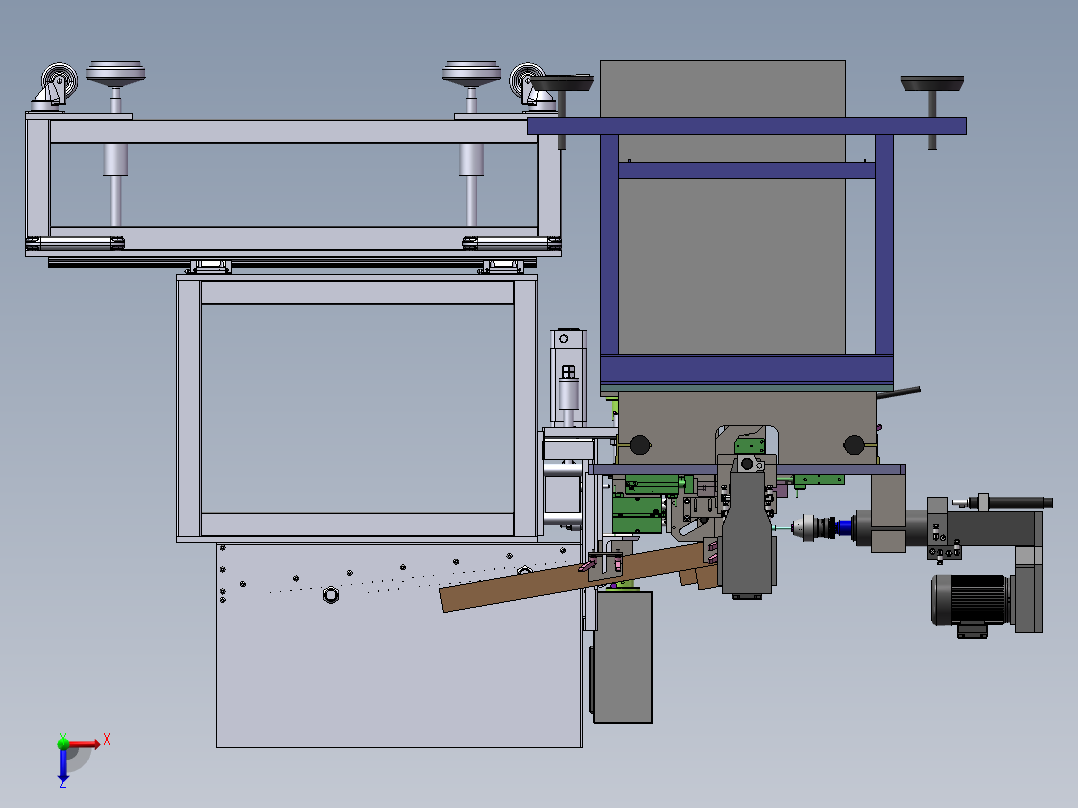Select the blue frame's middle cross beam
The height and width of the screenshot is (808, 1078).
tap(747, 171)
